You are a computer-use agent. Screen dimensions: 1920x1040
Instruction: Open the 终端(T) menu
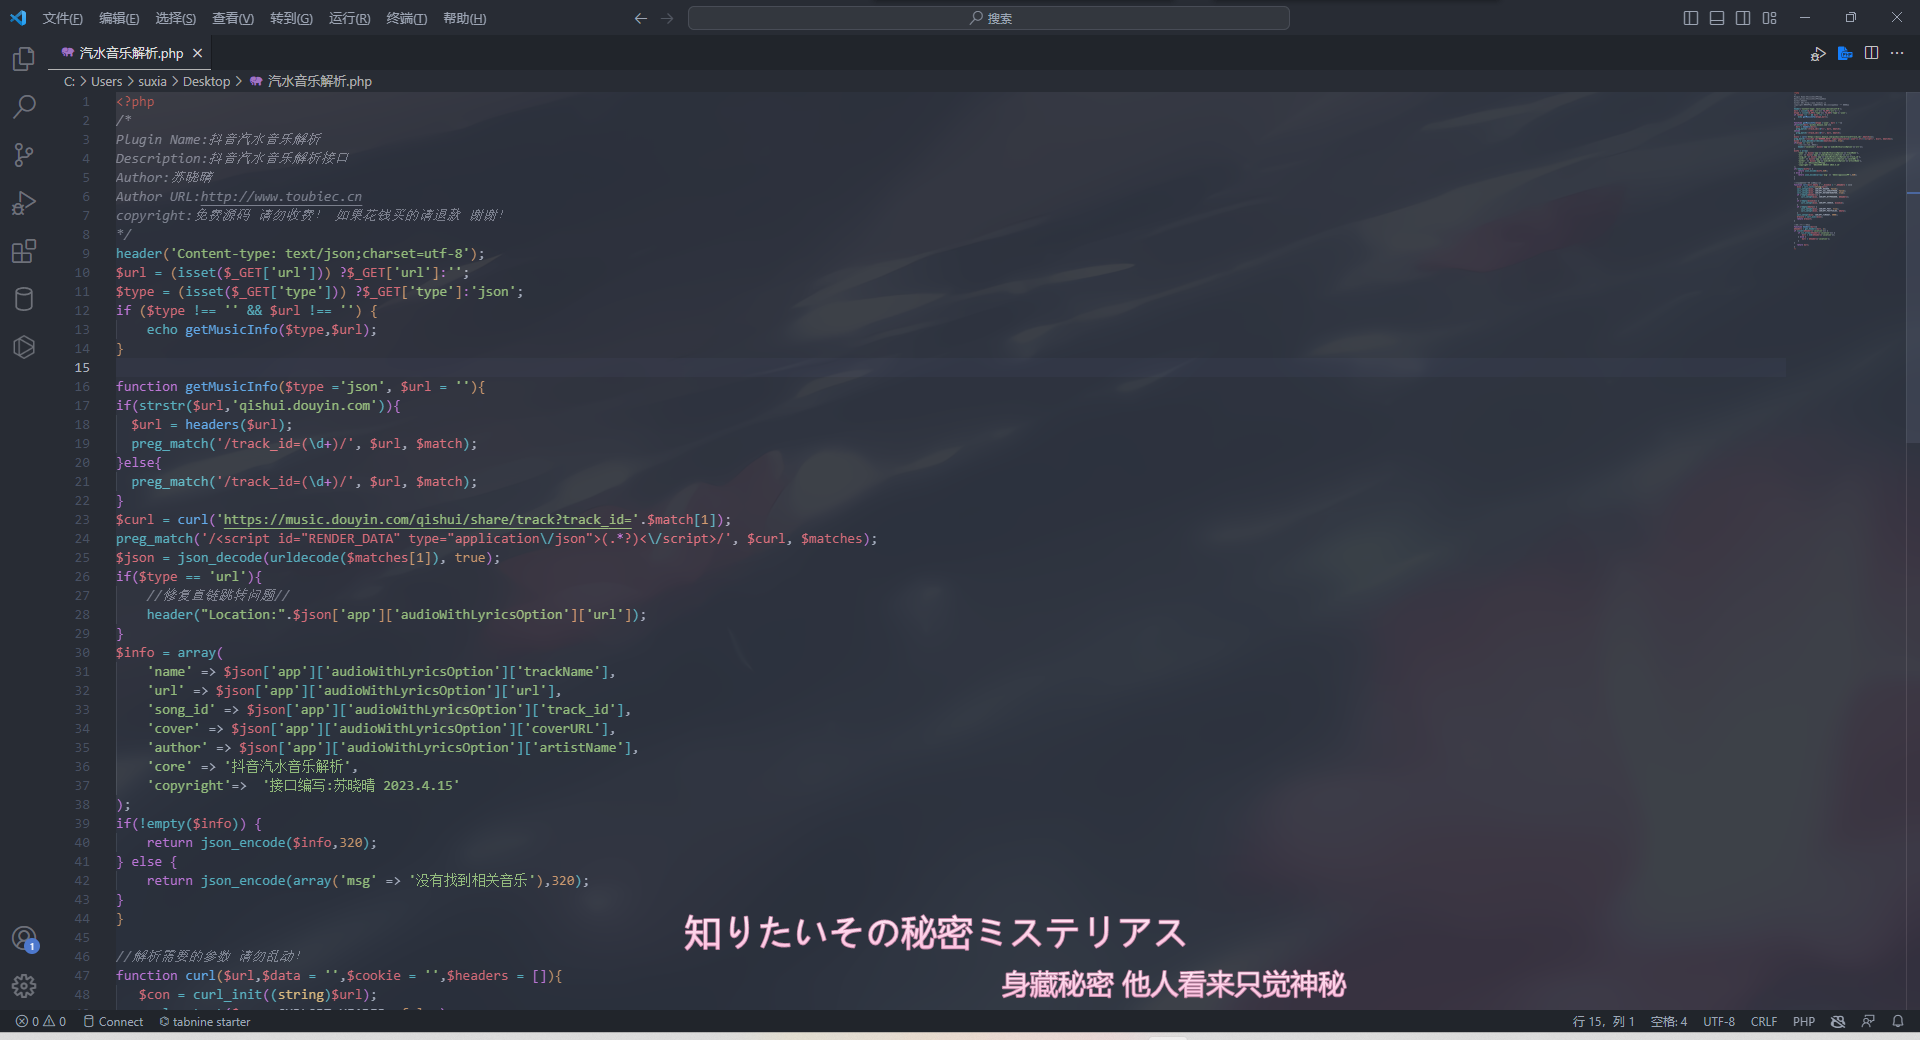[x=406, y=18]
